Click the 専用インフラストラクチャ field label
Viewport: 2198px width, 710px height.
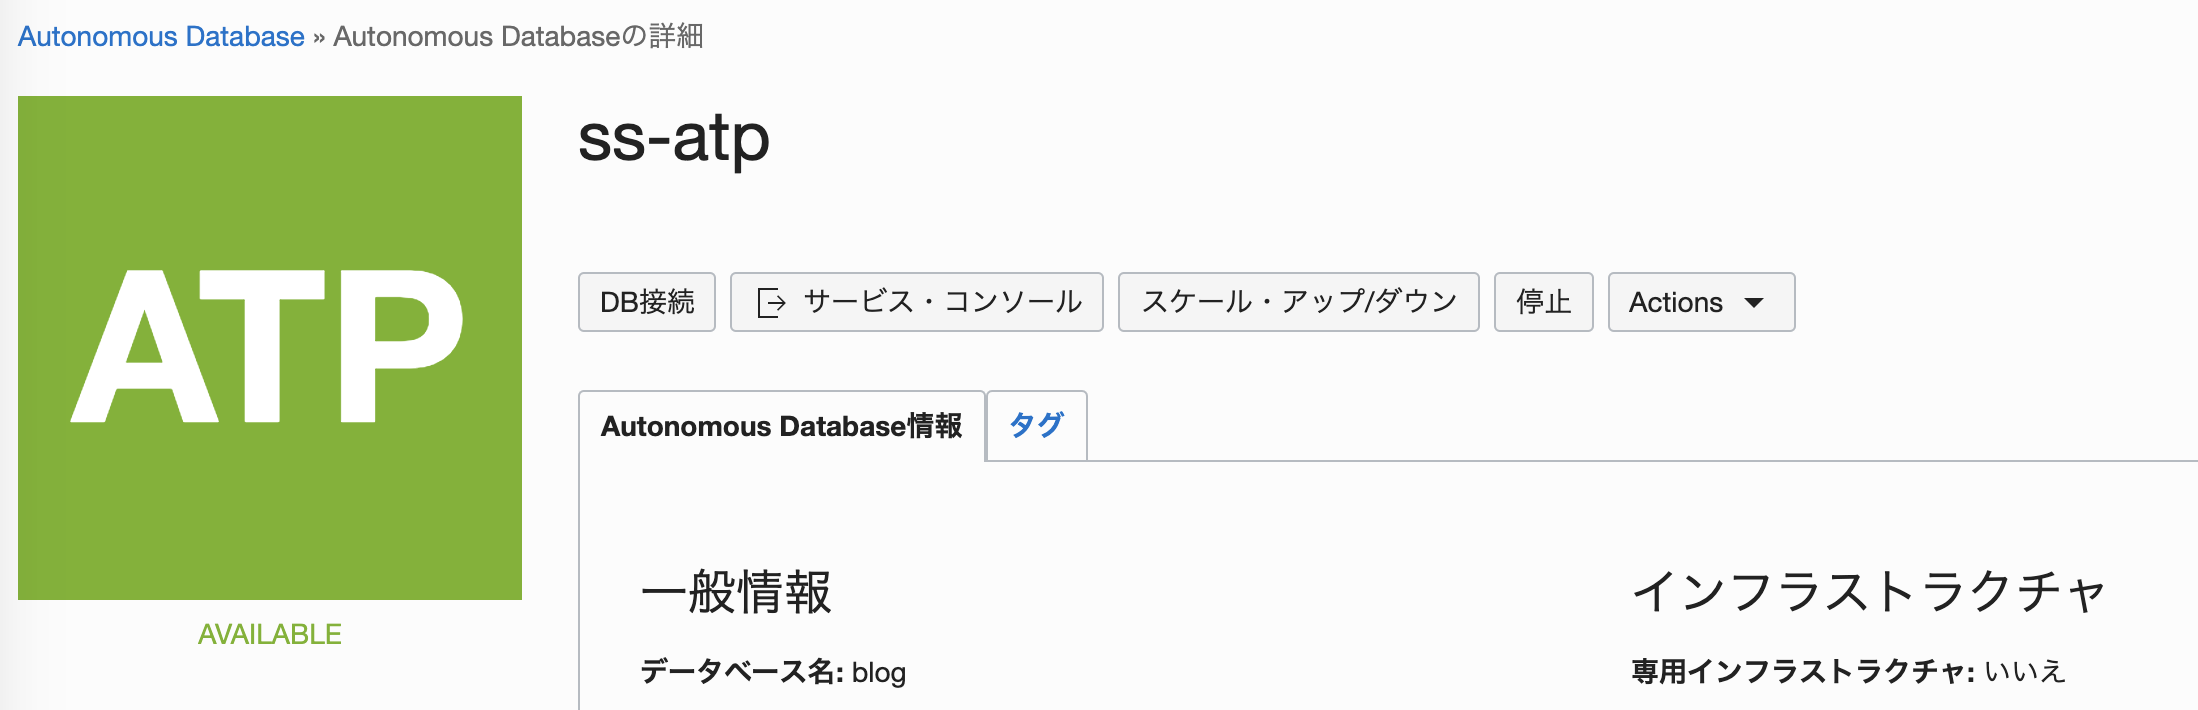[1803, 671]
